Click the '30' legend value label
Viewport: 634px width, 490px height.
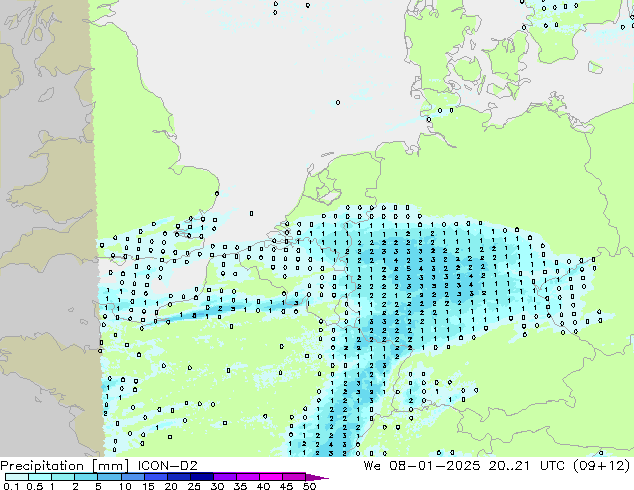(x=217, y=486)
